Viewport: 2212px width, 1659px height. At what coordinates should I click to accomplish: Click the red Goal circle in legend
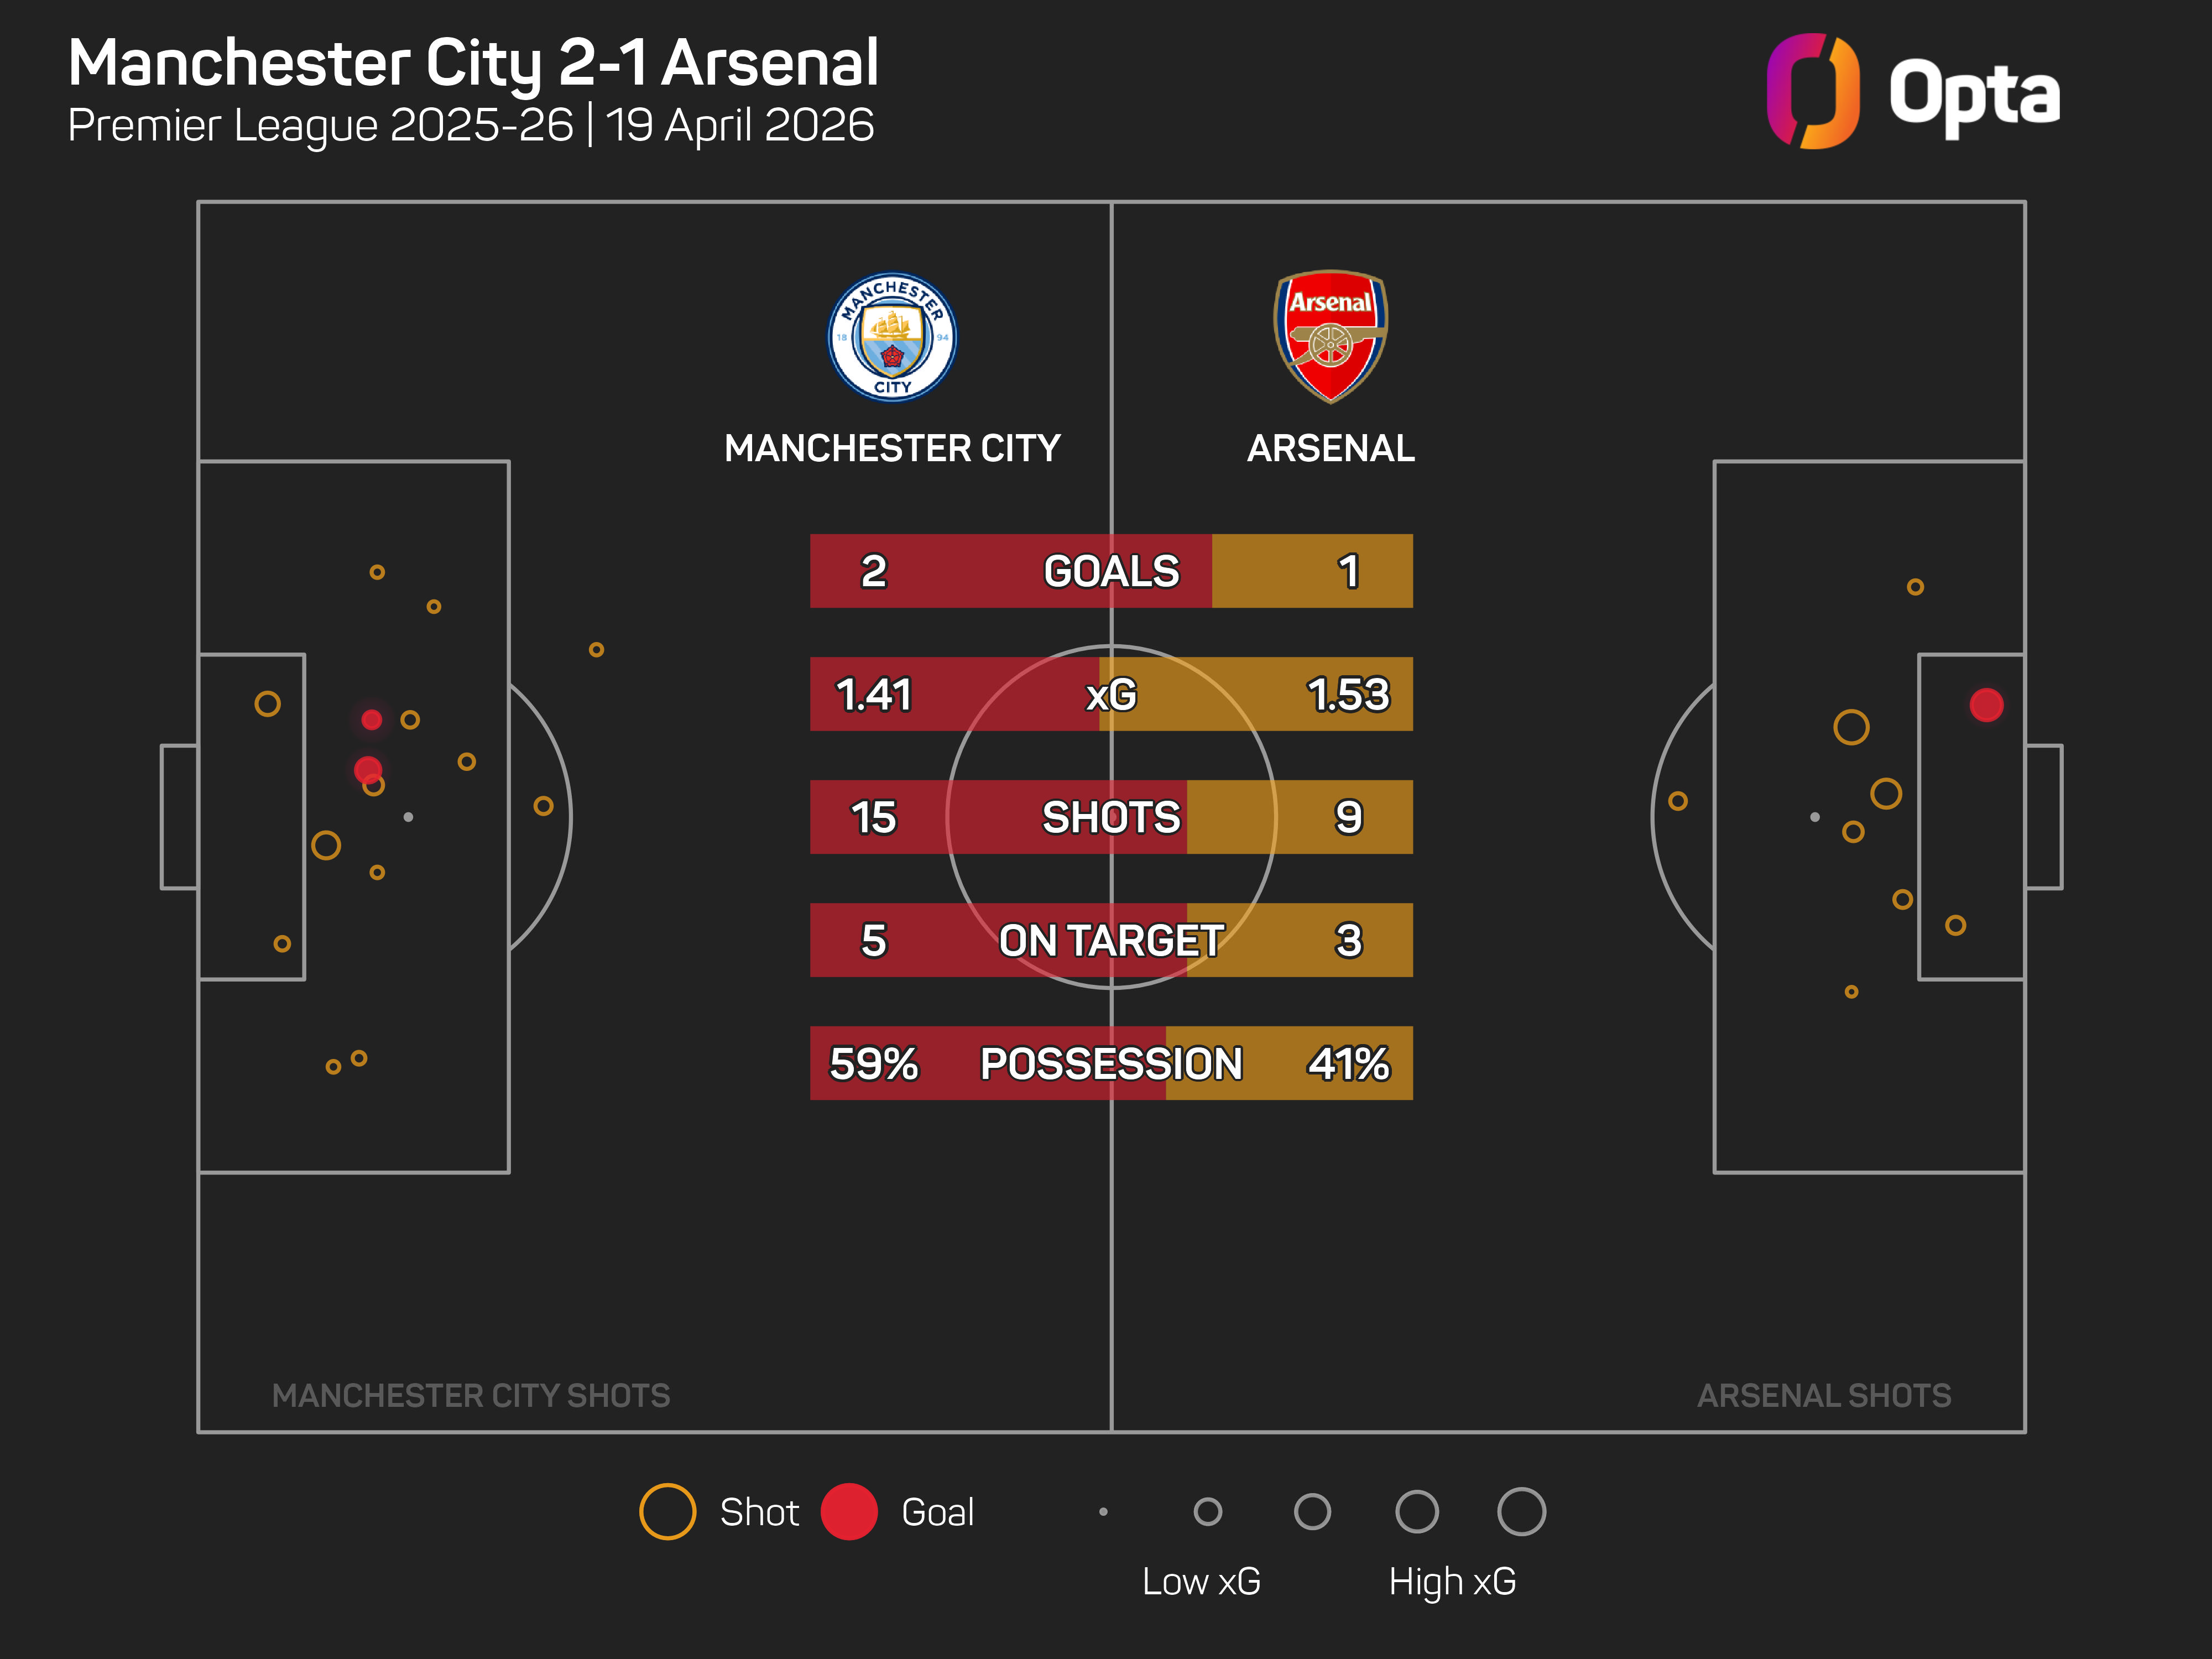(x=848, y=1511)
